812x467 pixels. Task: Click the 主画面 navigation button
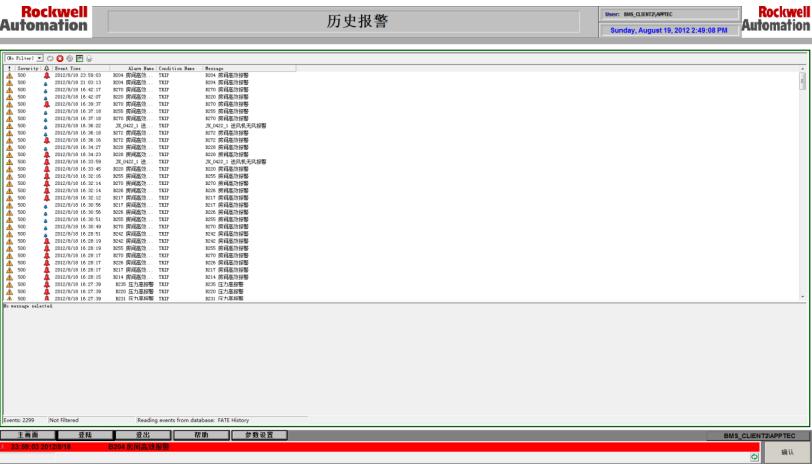pyautogui.click(x=25, y=435)
